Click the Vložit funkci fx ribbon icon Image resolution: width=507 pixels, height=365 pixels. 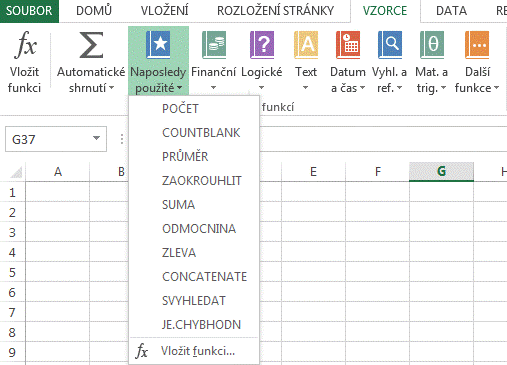click(25, 45)
